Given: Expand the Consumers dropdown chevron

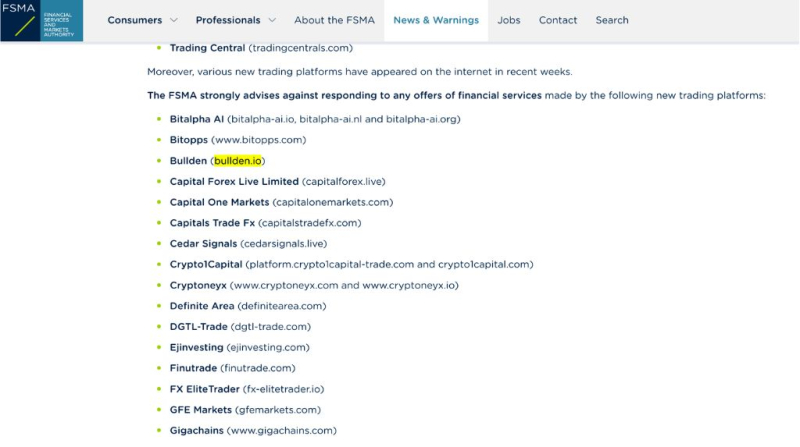Looking at the screenshot, I should click(x=173, y=20).
